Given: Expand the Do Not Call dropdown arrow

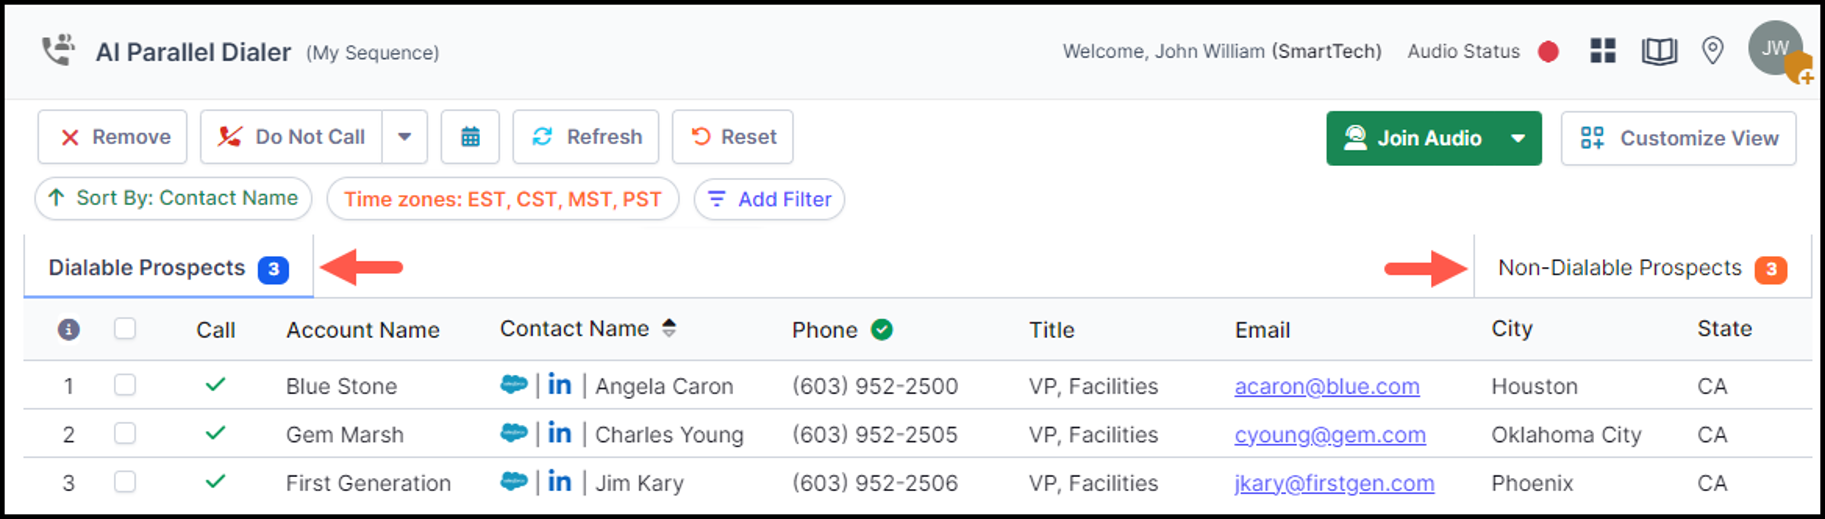Looking at the screenshot, I should pos(404,137).
